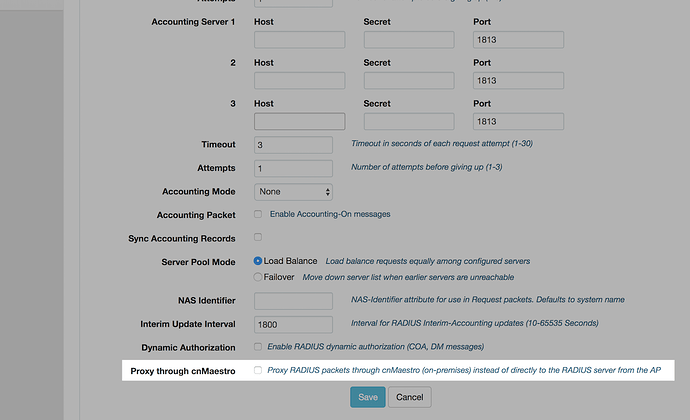Focus the Accounting Server 2 Port field

tap(518, 81)
